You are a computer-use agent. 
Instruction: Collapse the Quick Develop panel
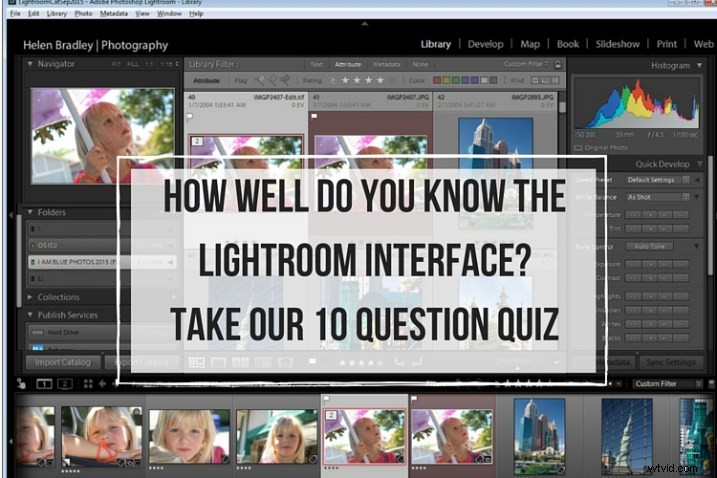click(x=700, y=164)
